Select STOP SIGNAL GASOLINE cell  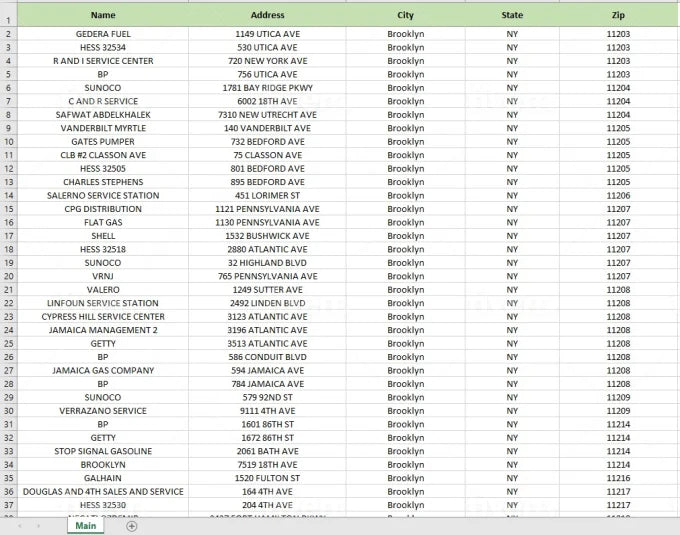coord(103,450)
